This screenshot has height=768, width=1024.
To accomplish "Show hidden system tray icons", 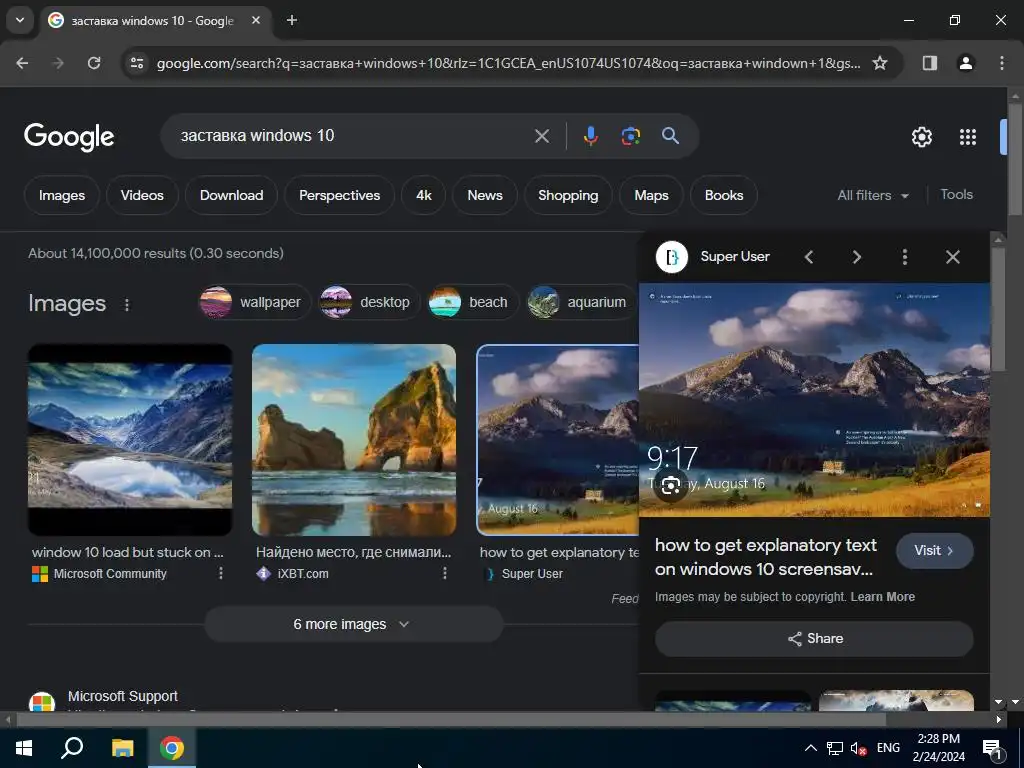I will pos(810,748).
